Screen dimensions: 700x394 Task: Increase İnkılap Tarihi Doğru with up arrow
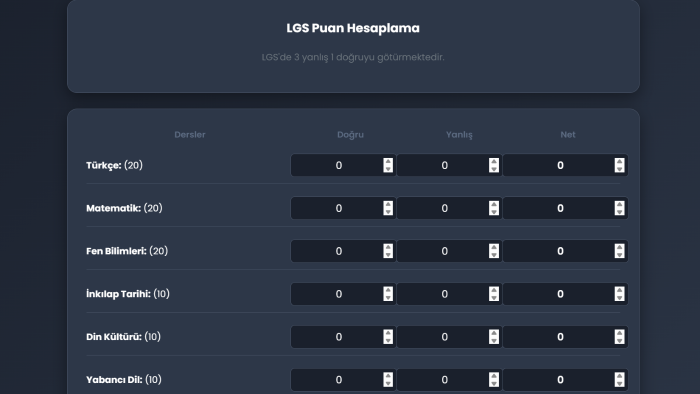[388, 290]
